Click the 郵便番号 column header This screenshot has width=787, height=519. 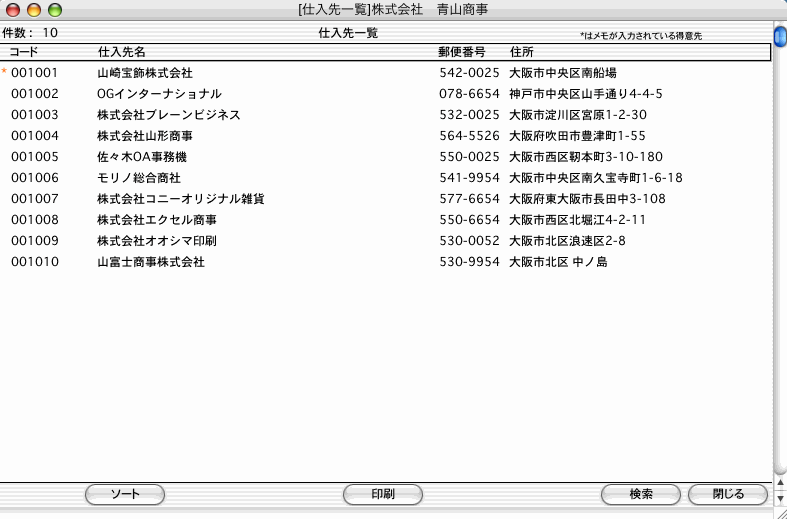coord(462,51)
